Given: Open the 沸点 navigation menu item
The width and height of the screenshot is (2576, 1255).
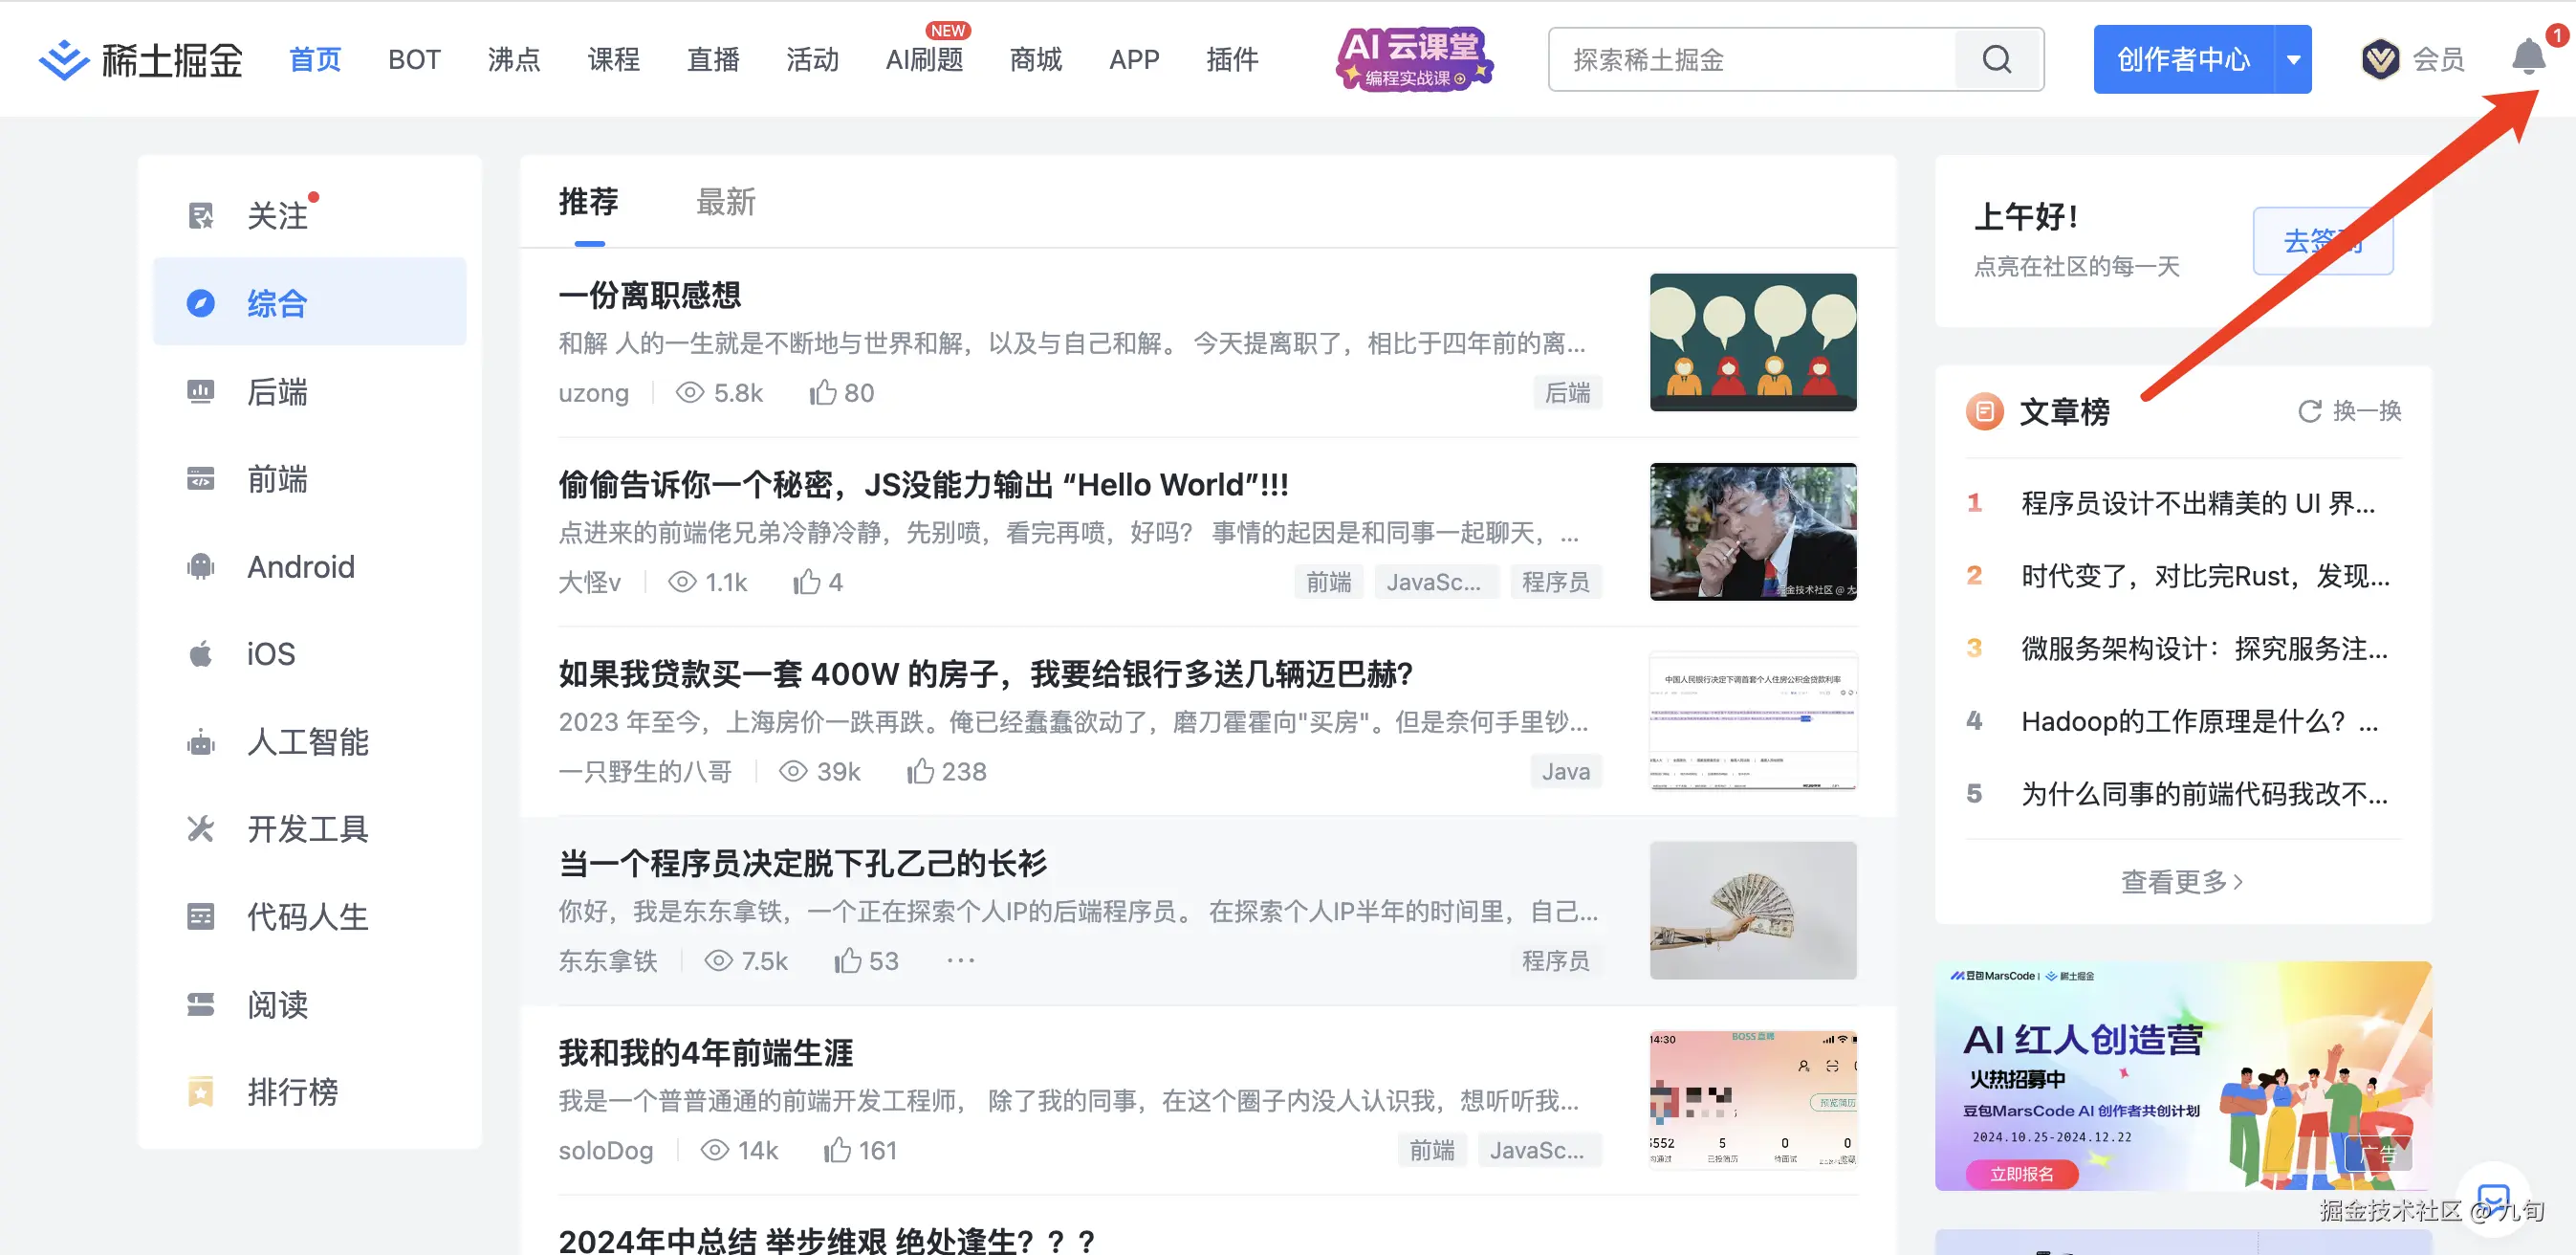Looking at the screenshot, I should pos(514,59).
